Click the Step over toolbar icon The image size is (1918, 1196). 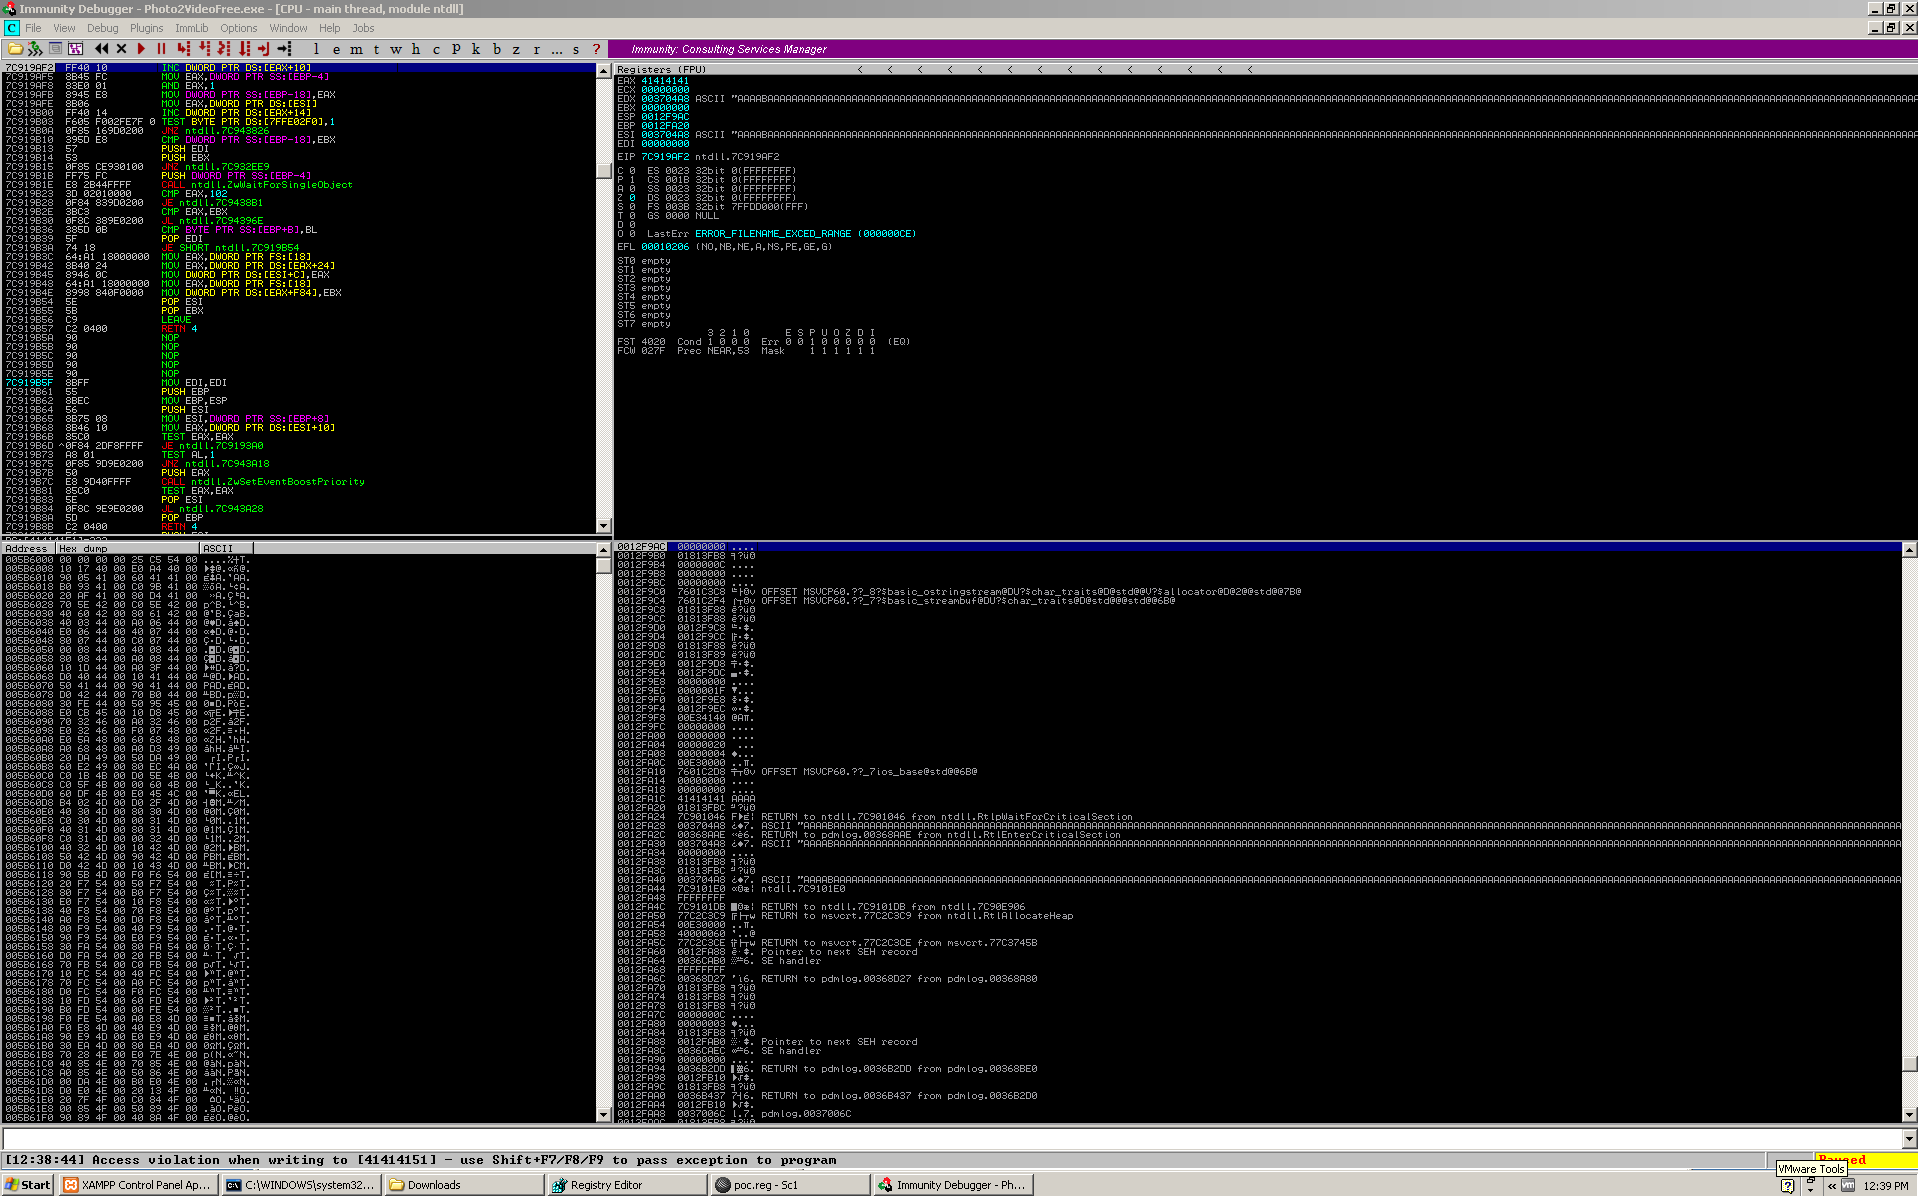[204, 49]
